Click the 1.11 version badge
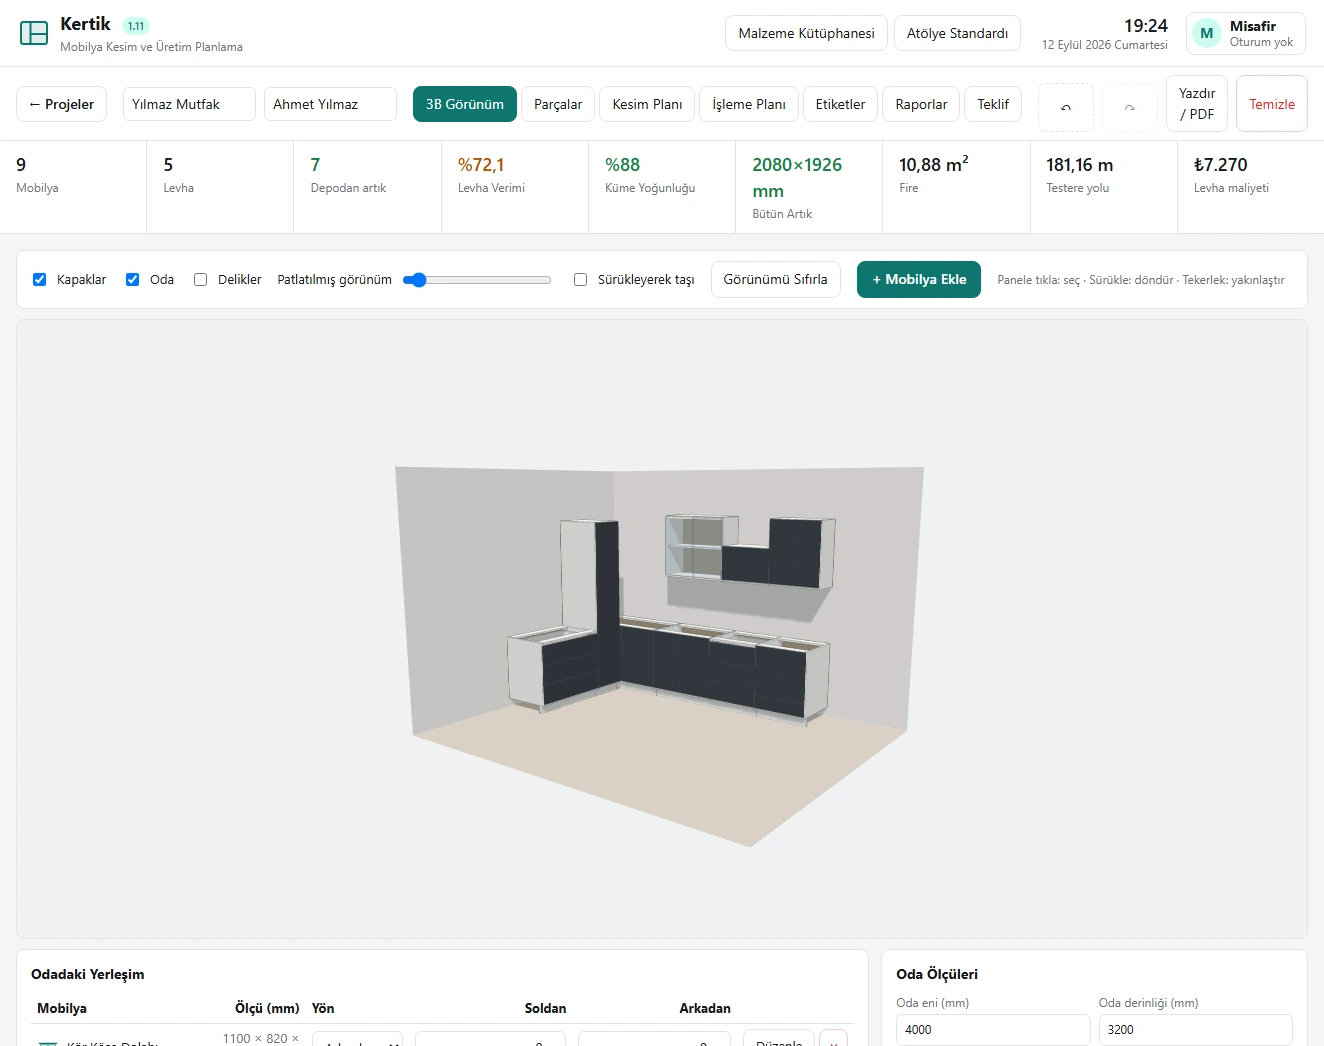Screen dimensions: 1324x1046 tap(136, 26)
